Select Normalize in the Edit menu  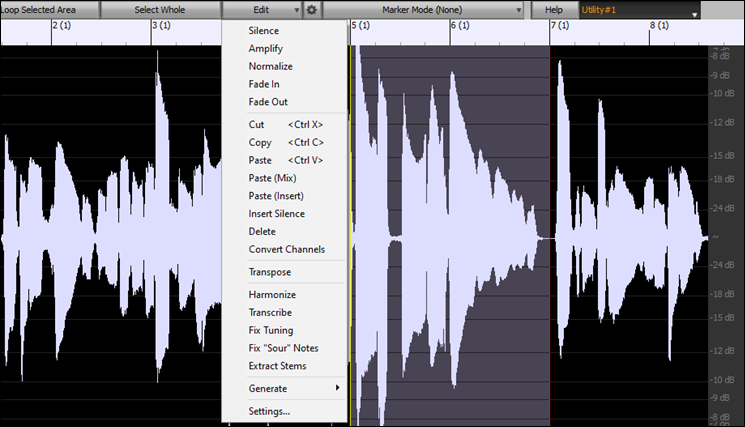pos(270,67)
